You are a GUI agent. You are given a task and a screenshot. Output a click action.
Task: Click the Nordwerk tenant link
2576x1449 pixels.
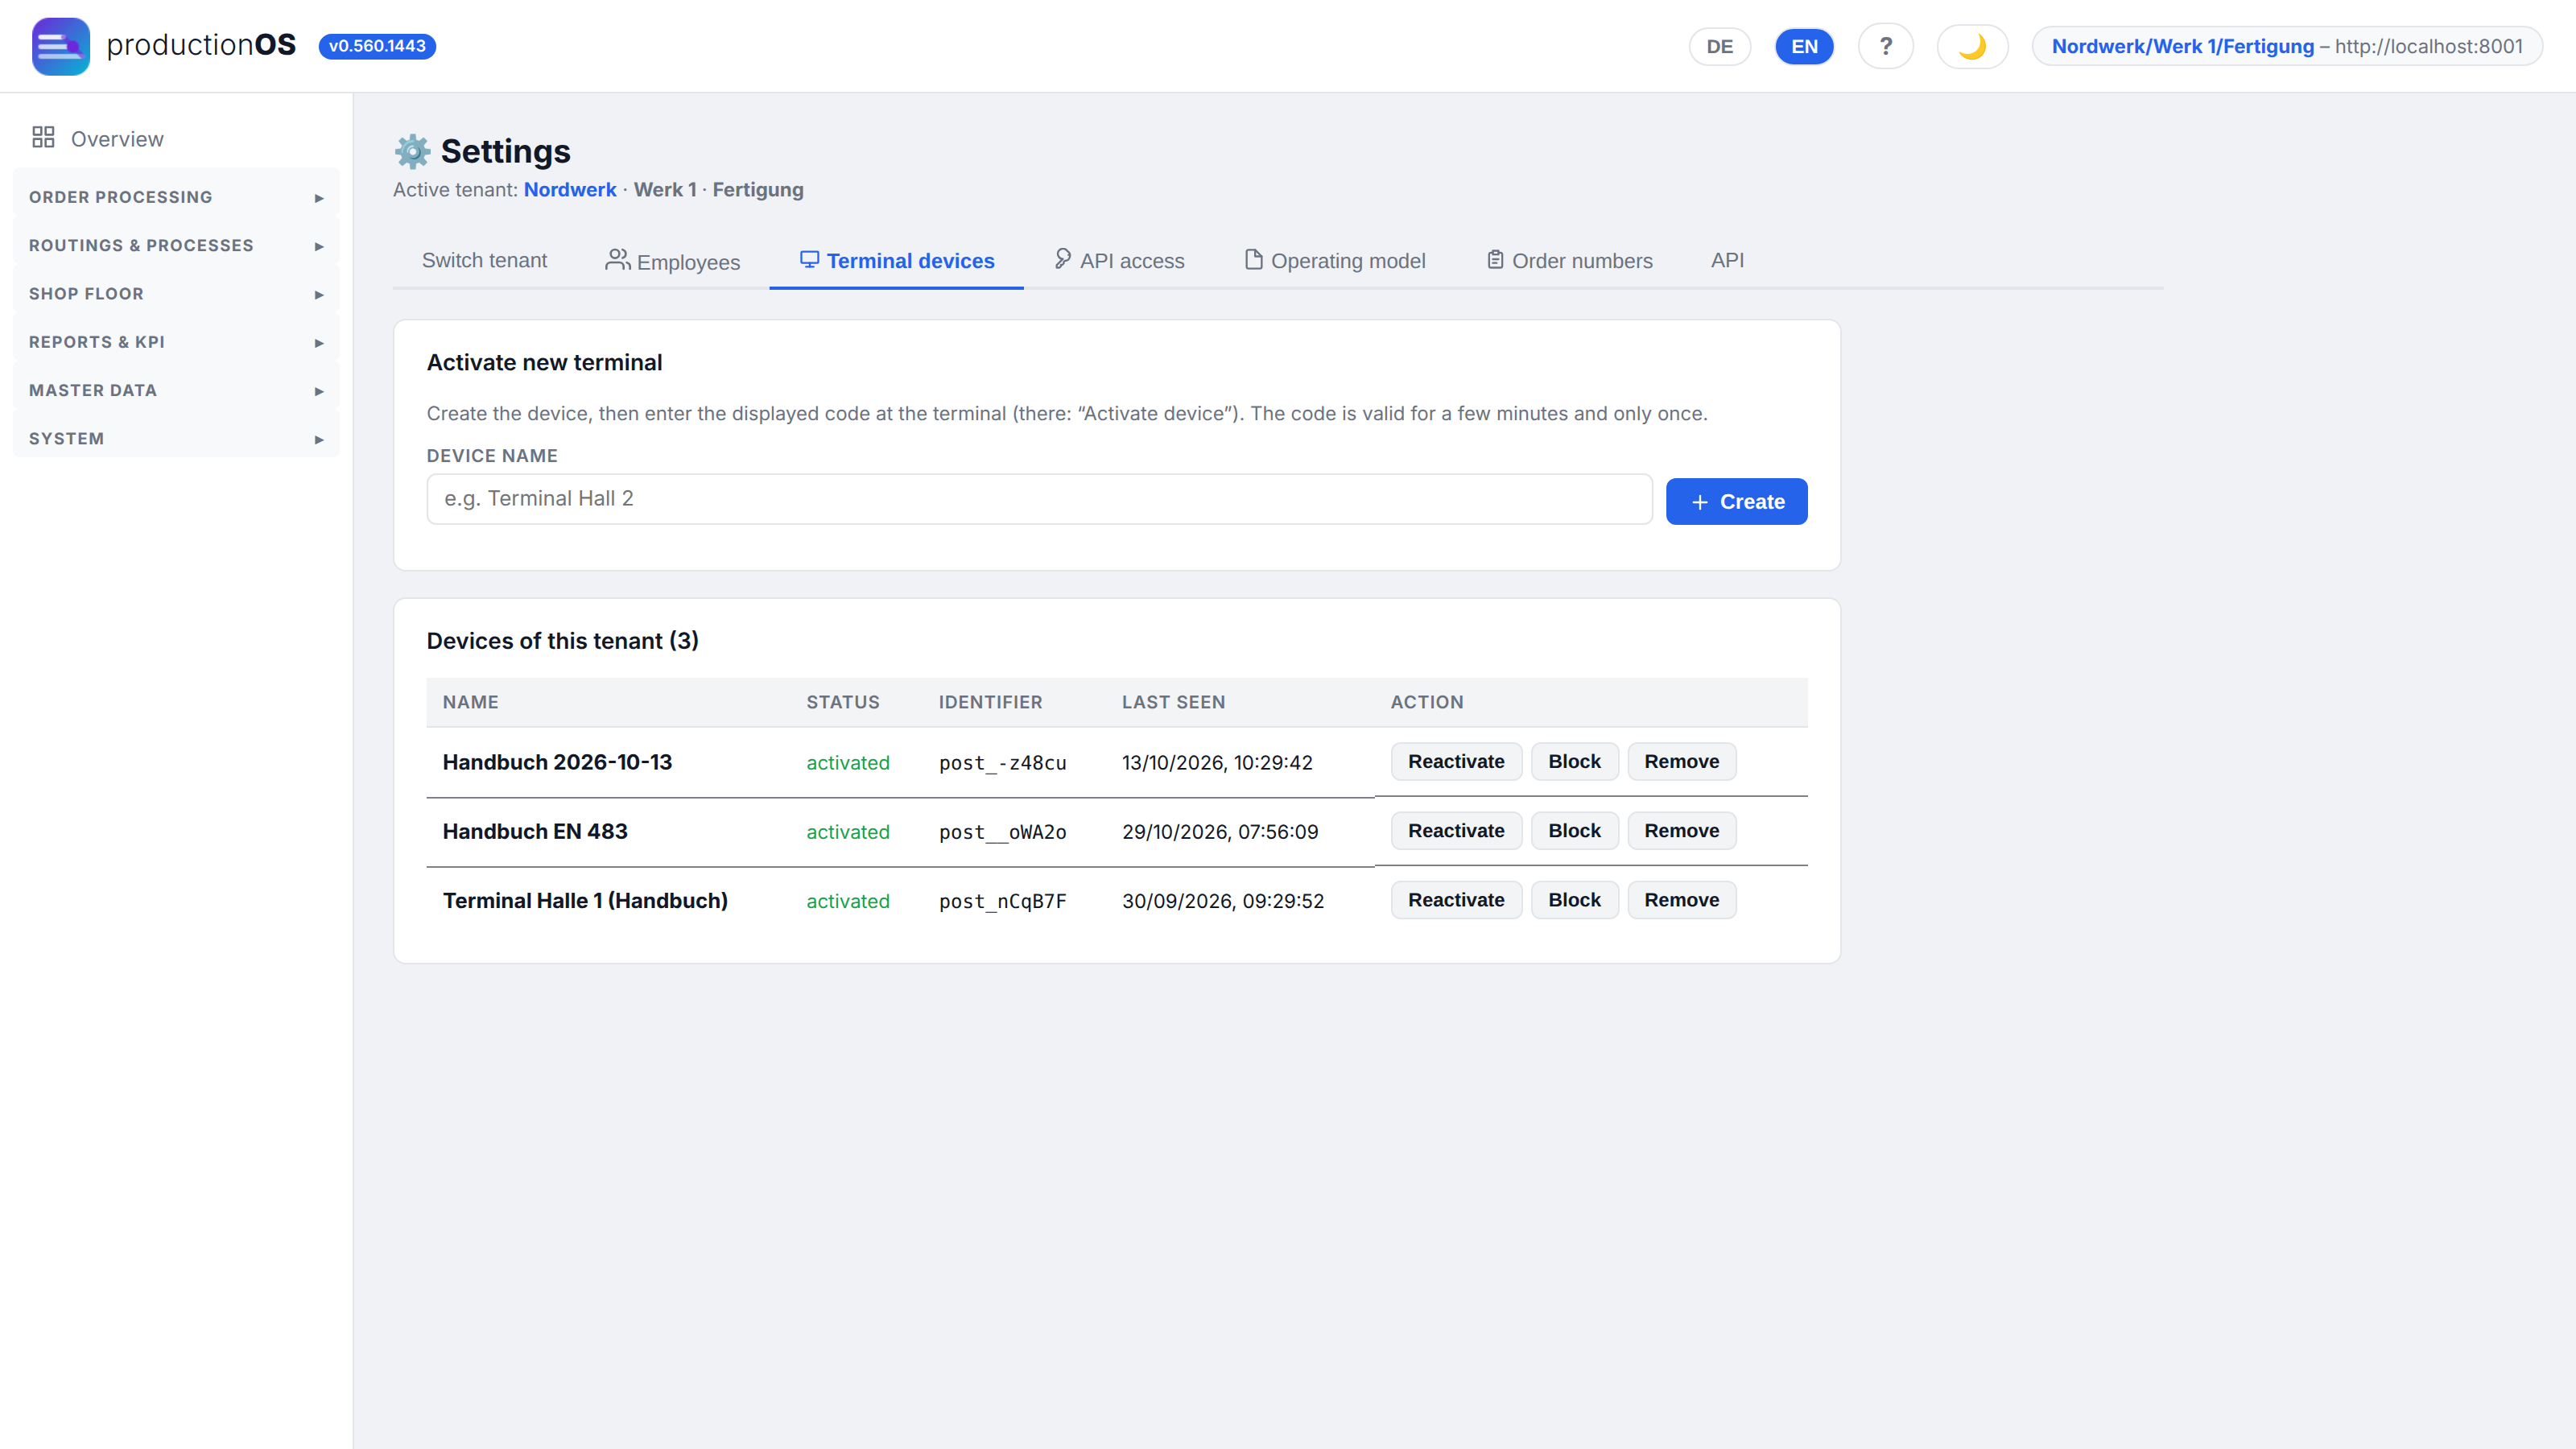(x=570, y=190)
